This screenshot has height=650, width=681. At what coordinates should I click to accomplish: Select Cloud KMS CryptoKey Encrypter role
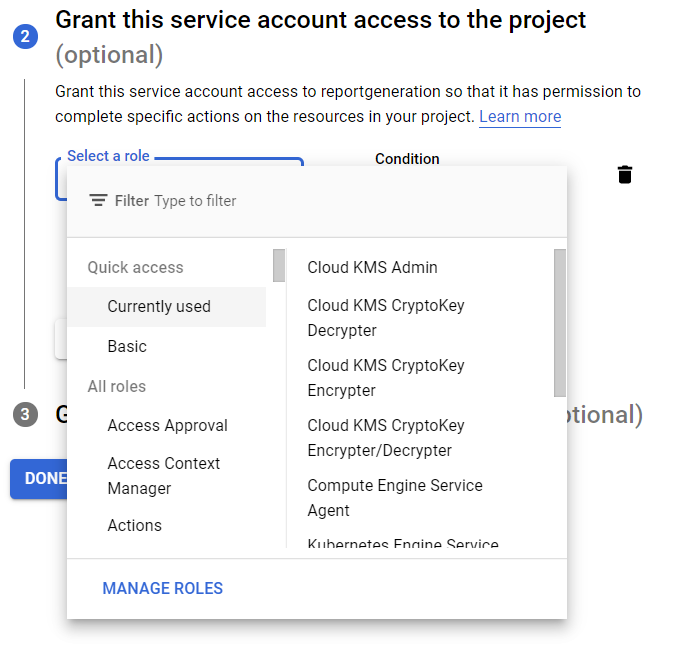point(385,378)
